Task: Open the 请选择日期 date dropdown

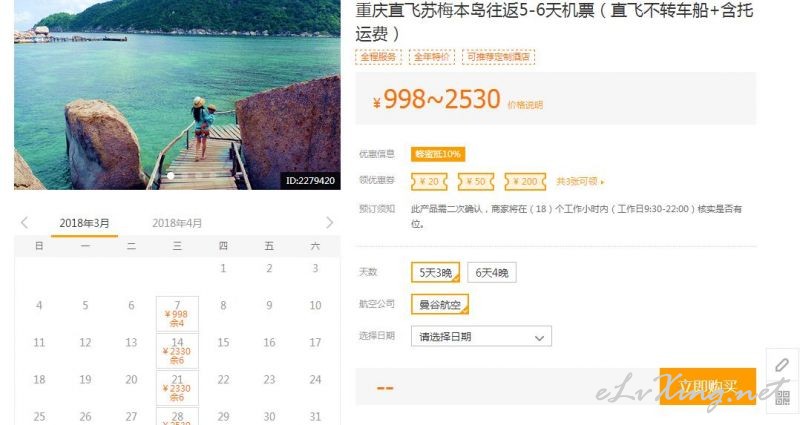Action: 481,336
